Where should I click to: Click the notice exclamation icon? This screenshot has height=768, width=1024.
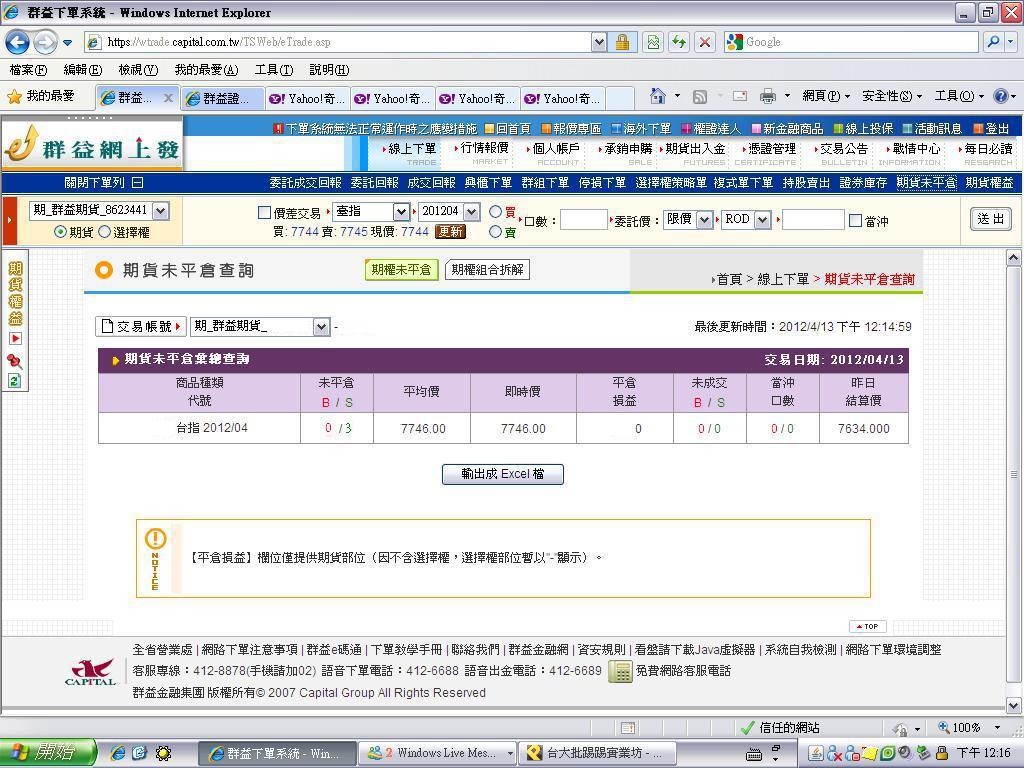pos(155,539)
